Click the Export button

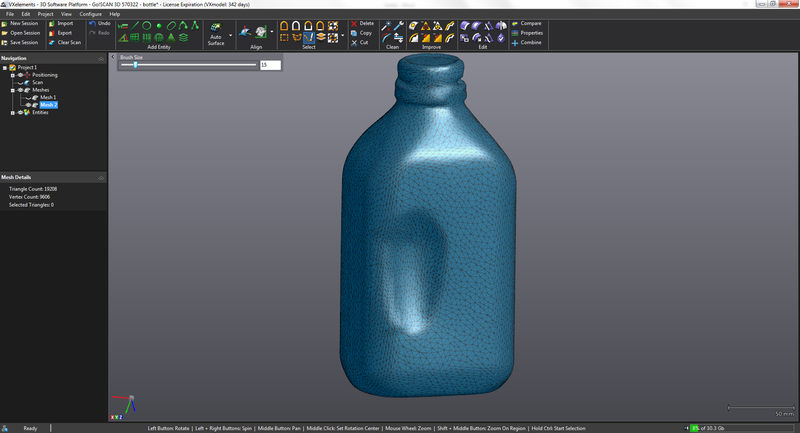(61, 33)
